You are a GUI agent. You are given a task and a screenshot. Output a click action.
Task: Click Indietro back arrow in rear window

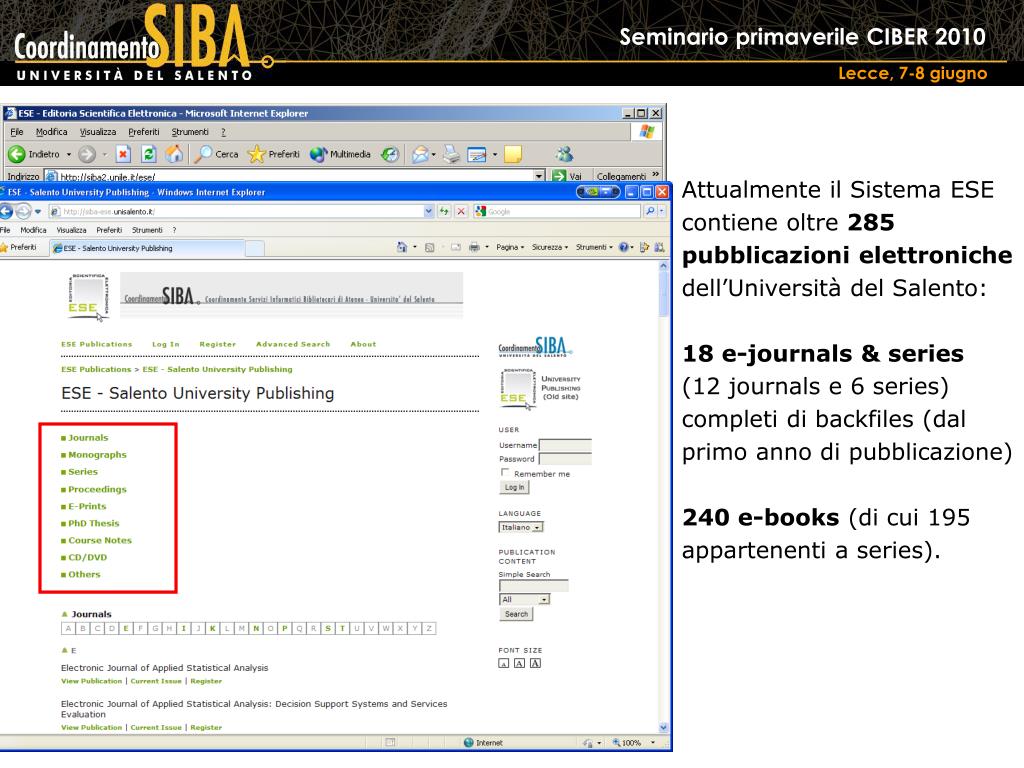click(16, 155)
